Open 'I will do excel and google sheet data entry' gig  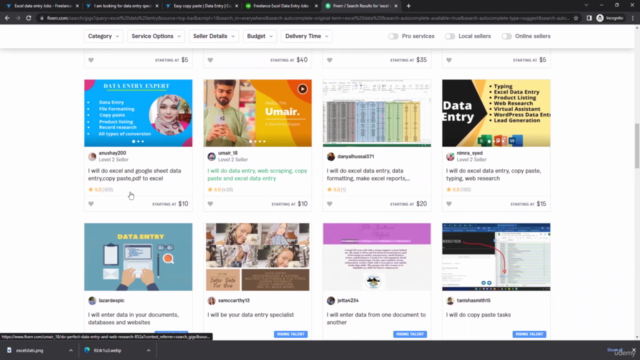(x=135, y=175)
